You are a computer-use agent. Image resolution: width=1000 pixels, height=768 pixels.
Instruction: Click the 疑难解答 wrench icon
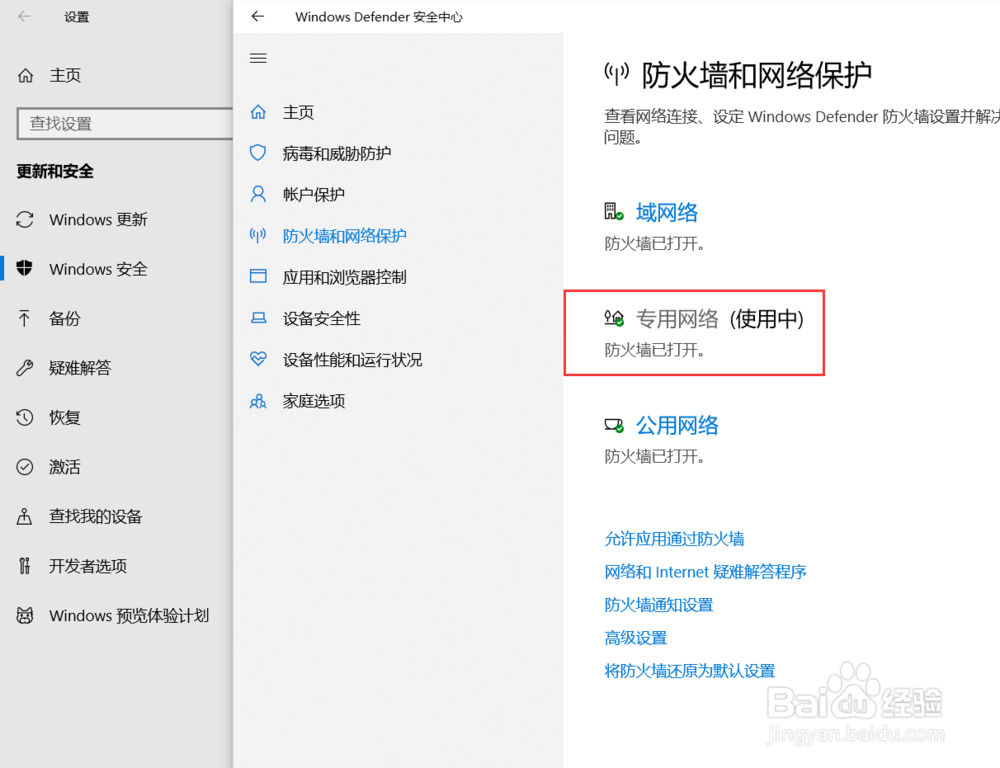[25, 367]
